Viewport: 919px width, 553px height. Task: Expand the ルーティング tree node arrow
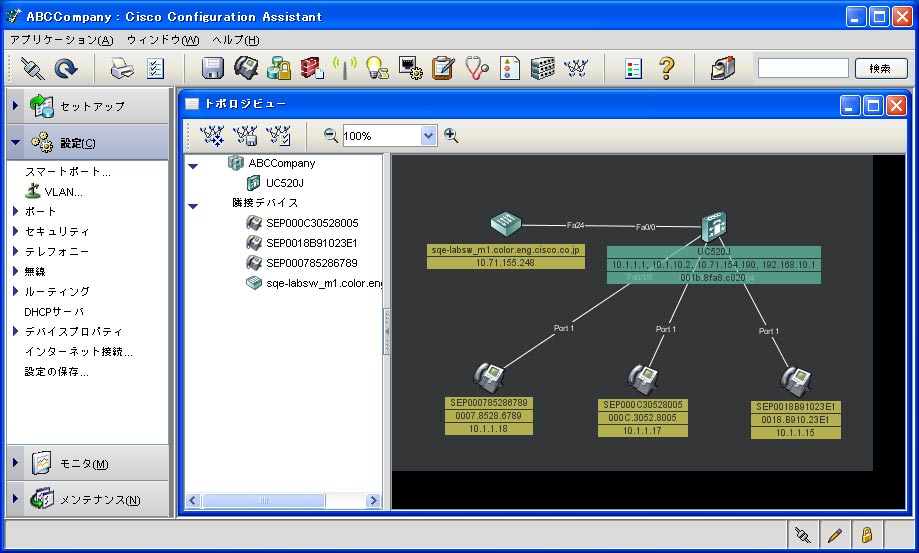point(16,291)
